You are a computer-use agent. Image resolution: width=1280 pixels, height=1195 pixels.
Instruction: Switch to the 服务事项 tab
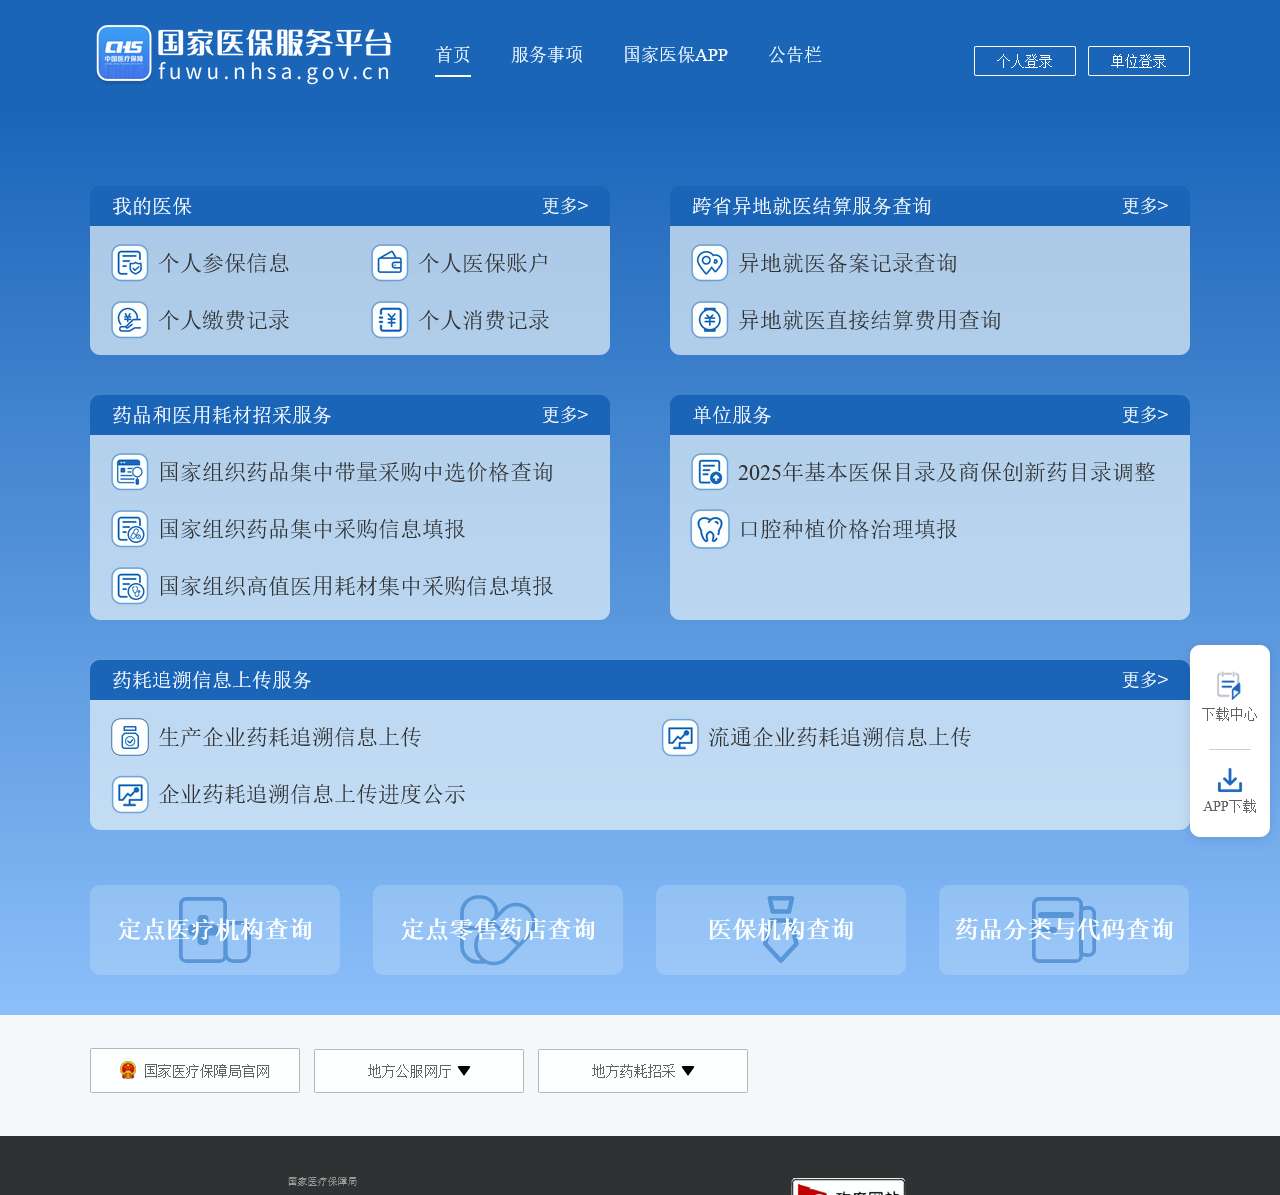[547, 55]
